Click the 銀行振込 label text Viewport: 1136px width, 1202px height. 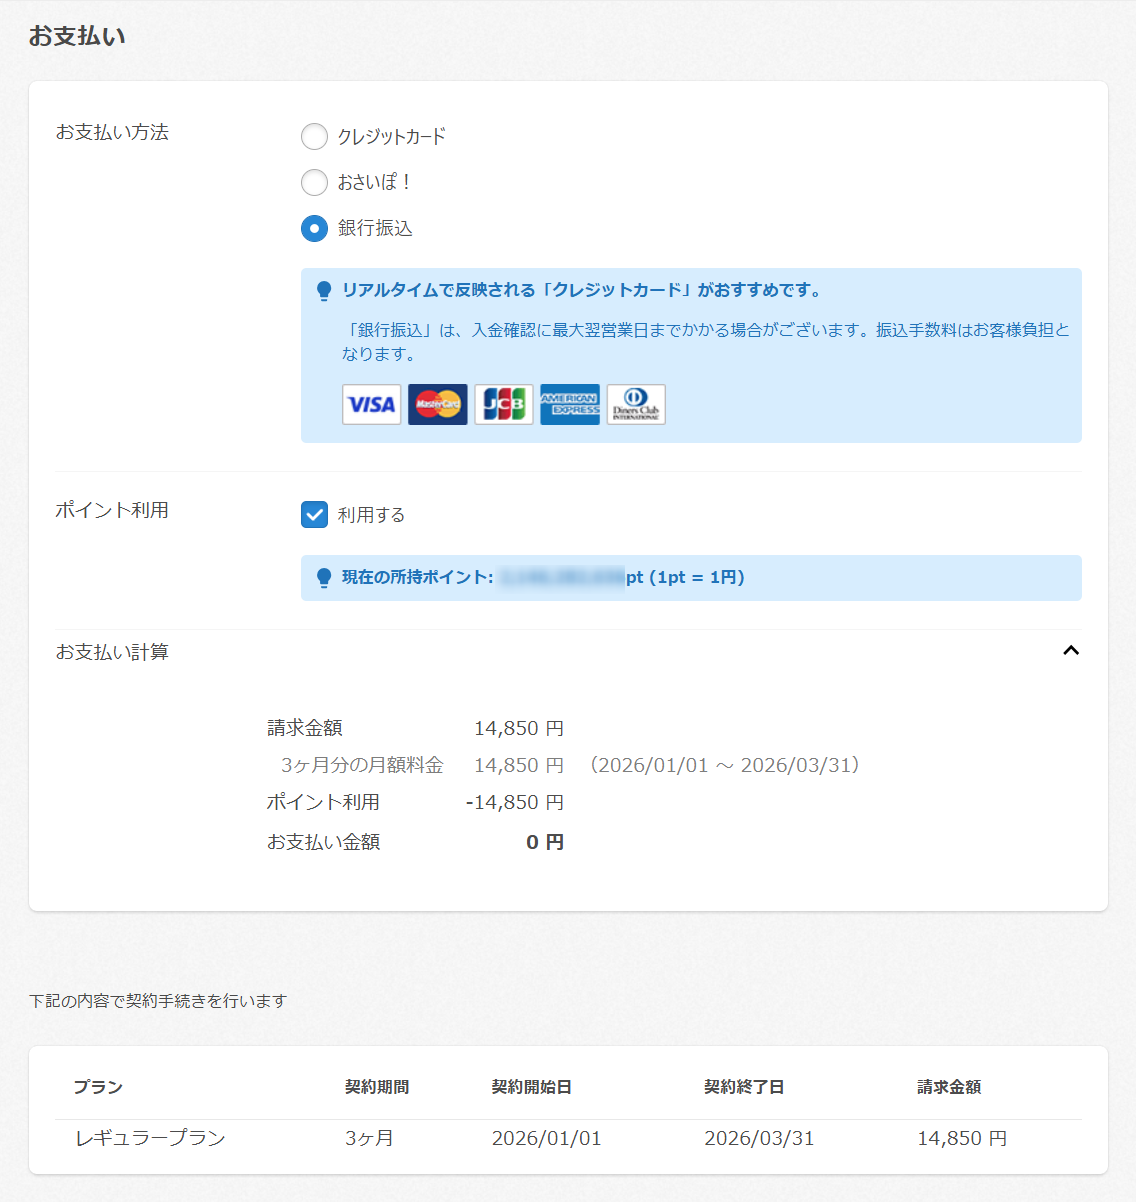point(375,229)
